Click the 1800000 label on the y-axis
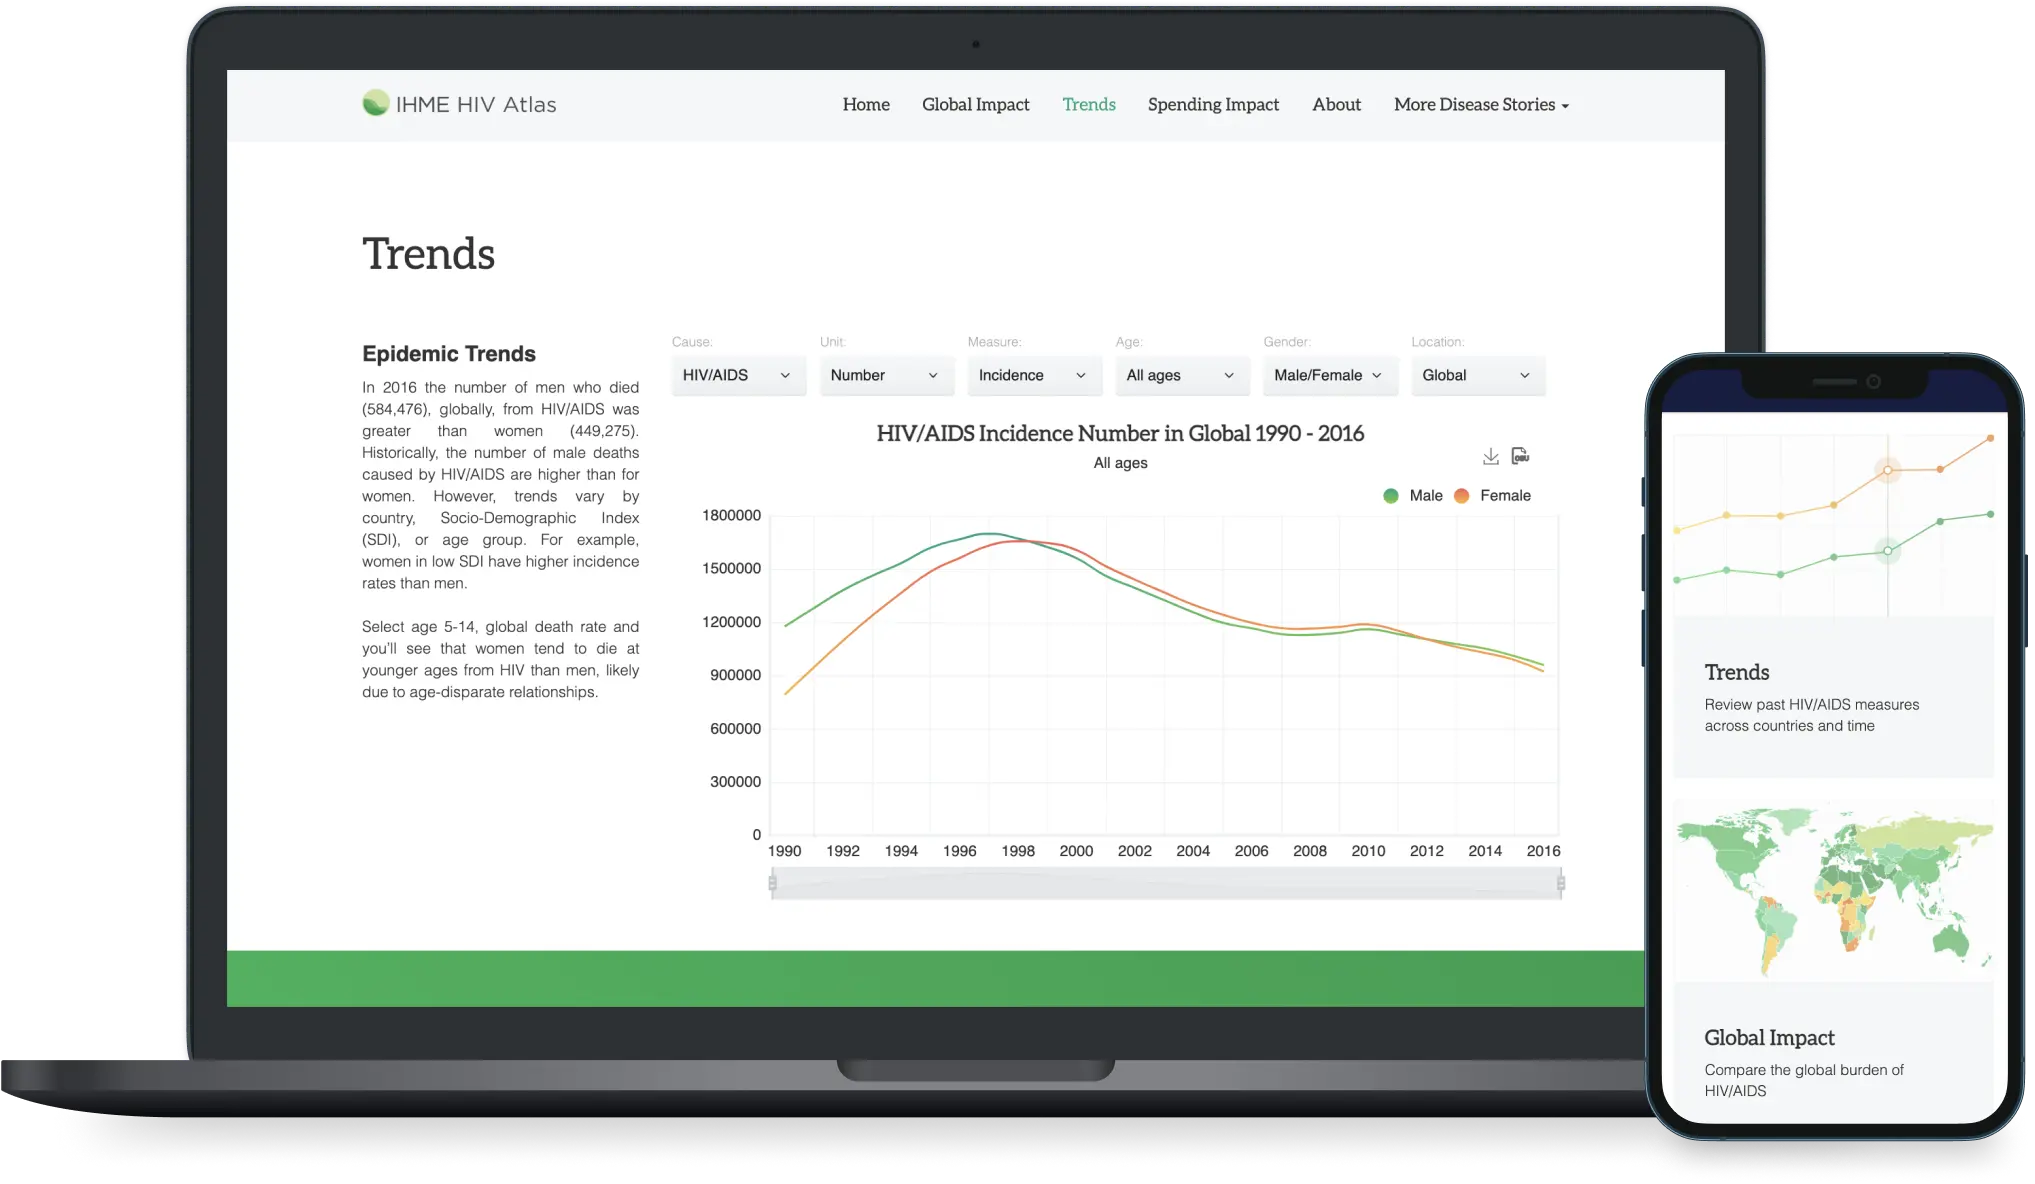2035x1184 pixels. coord(731,516)
